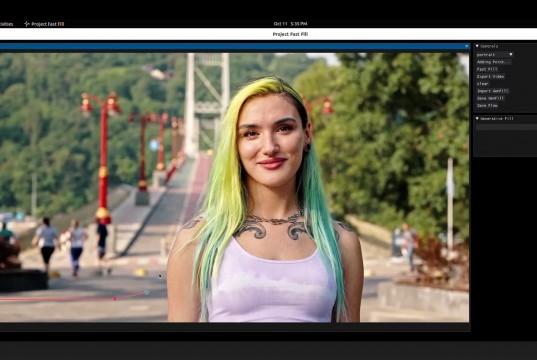Click the Adding Point button
537x360 pixels.
point(494,62)
